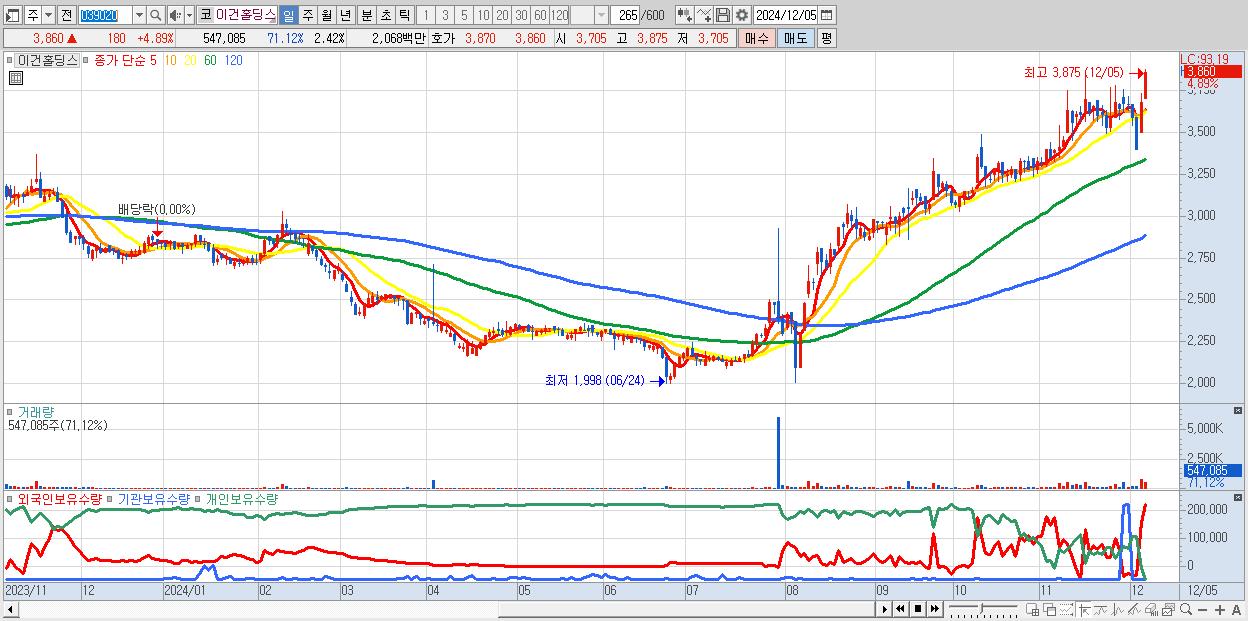1248x621 pixels.
Task: Select the 년 yearly period
Action: [345, 15]
